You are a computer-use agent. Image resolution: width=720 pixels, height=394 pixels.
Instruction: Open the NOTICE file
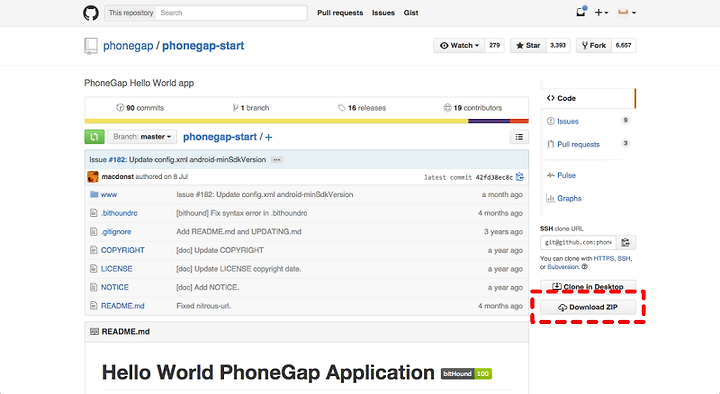tap(115, 287)
